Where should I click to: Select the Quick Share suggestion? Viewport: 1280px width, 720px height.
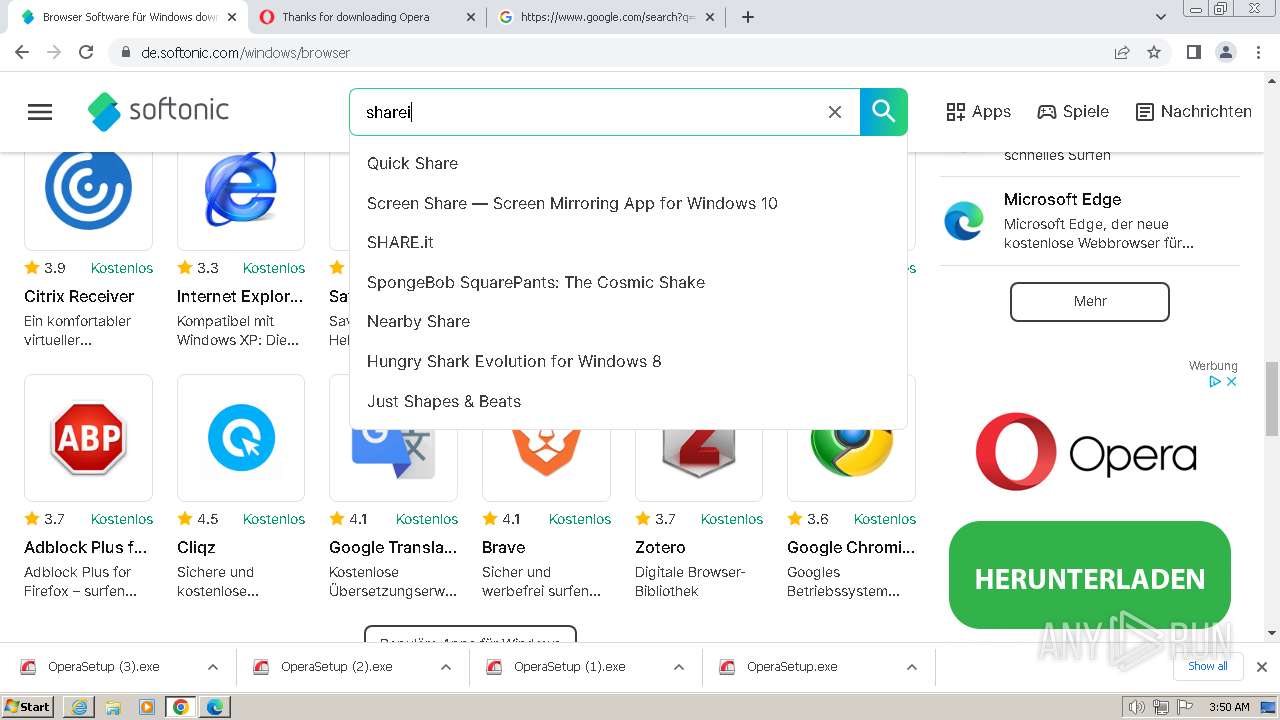click(x=412, y=163)
